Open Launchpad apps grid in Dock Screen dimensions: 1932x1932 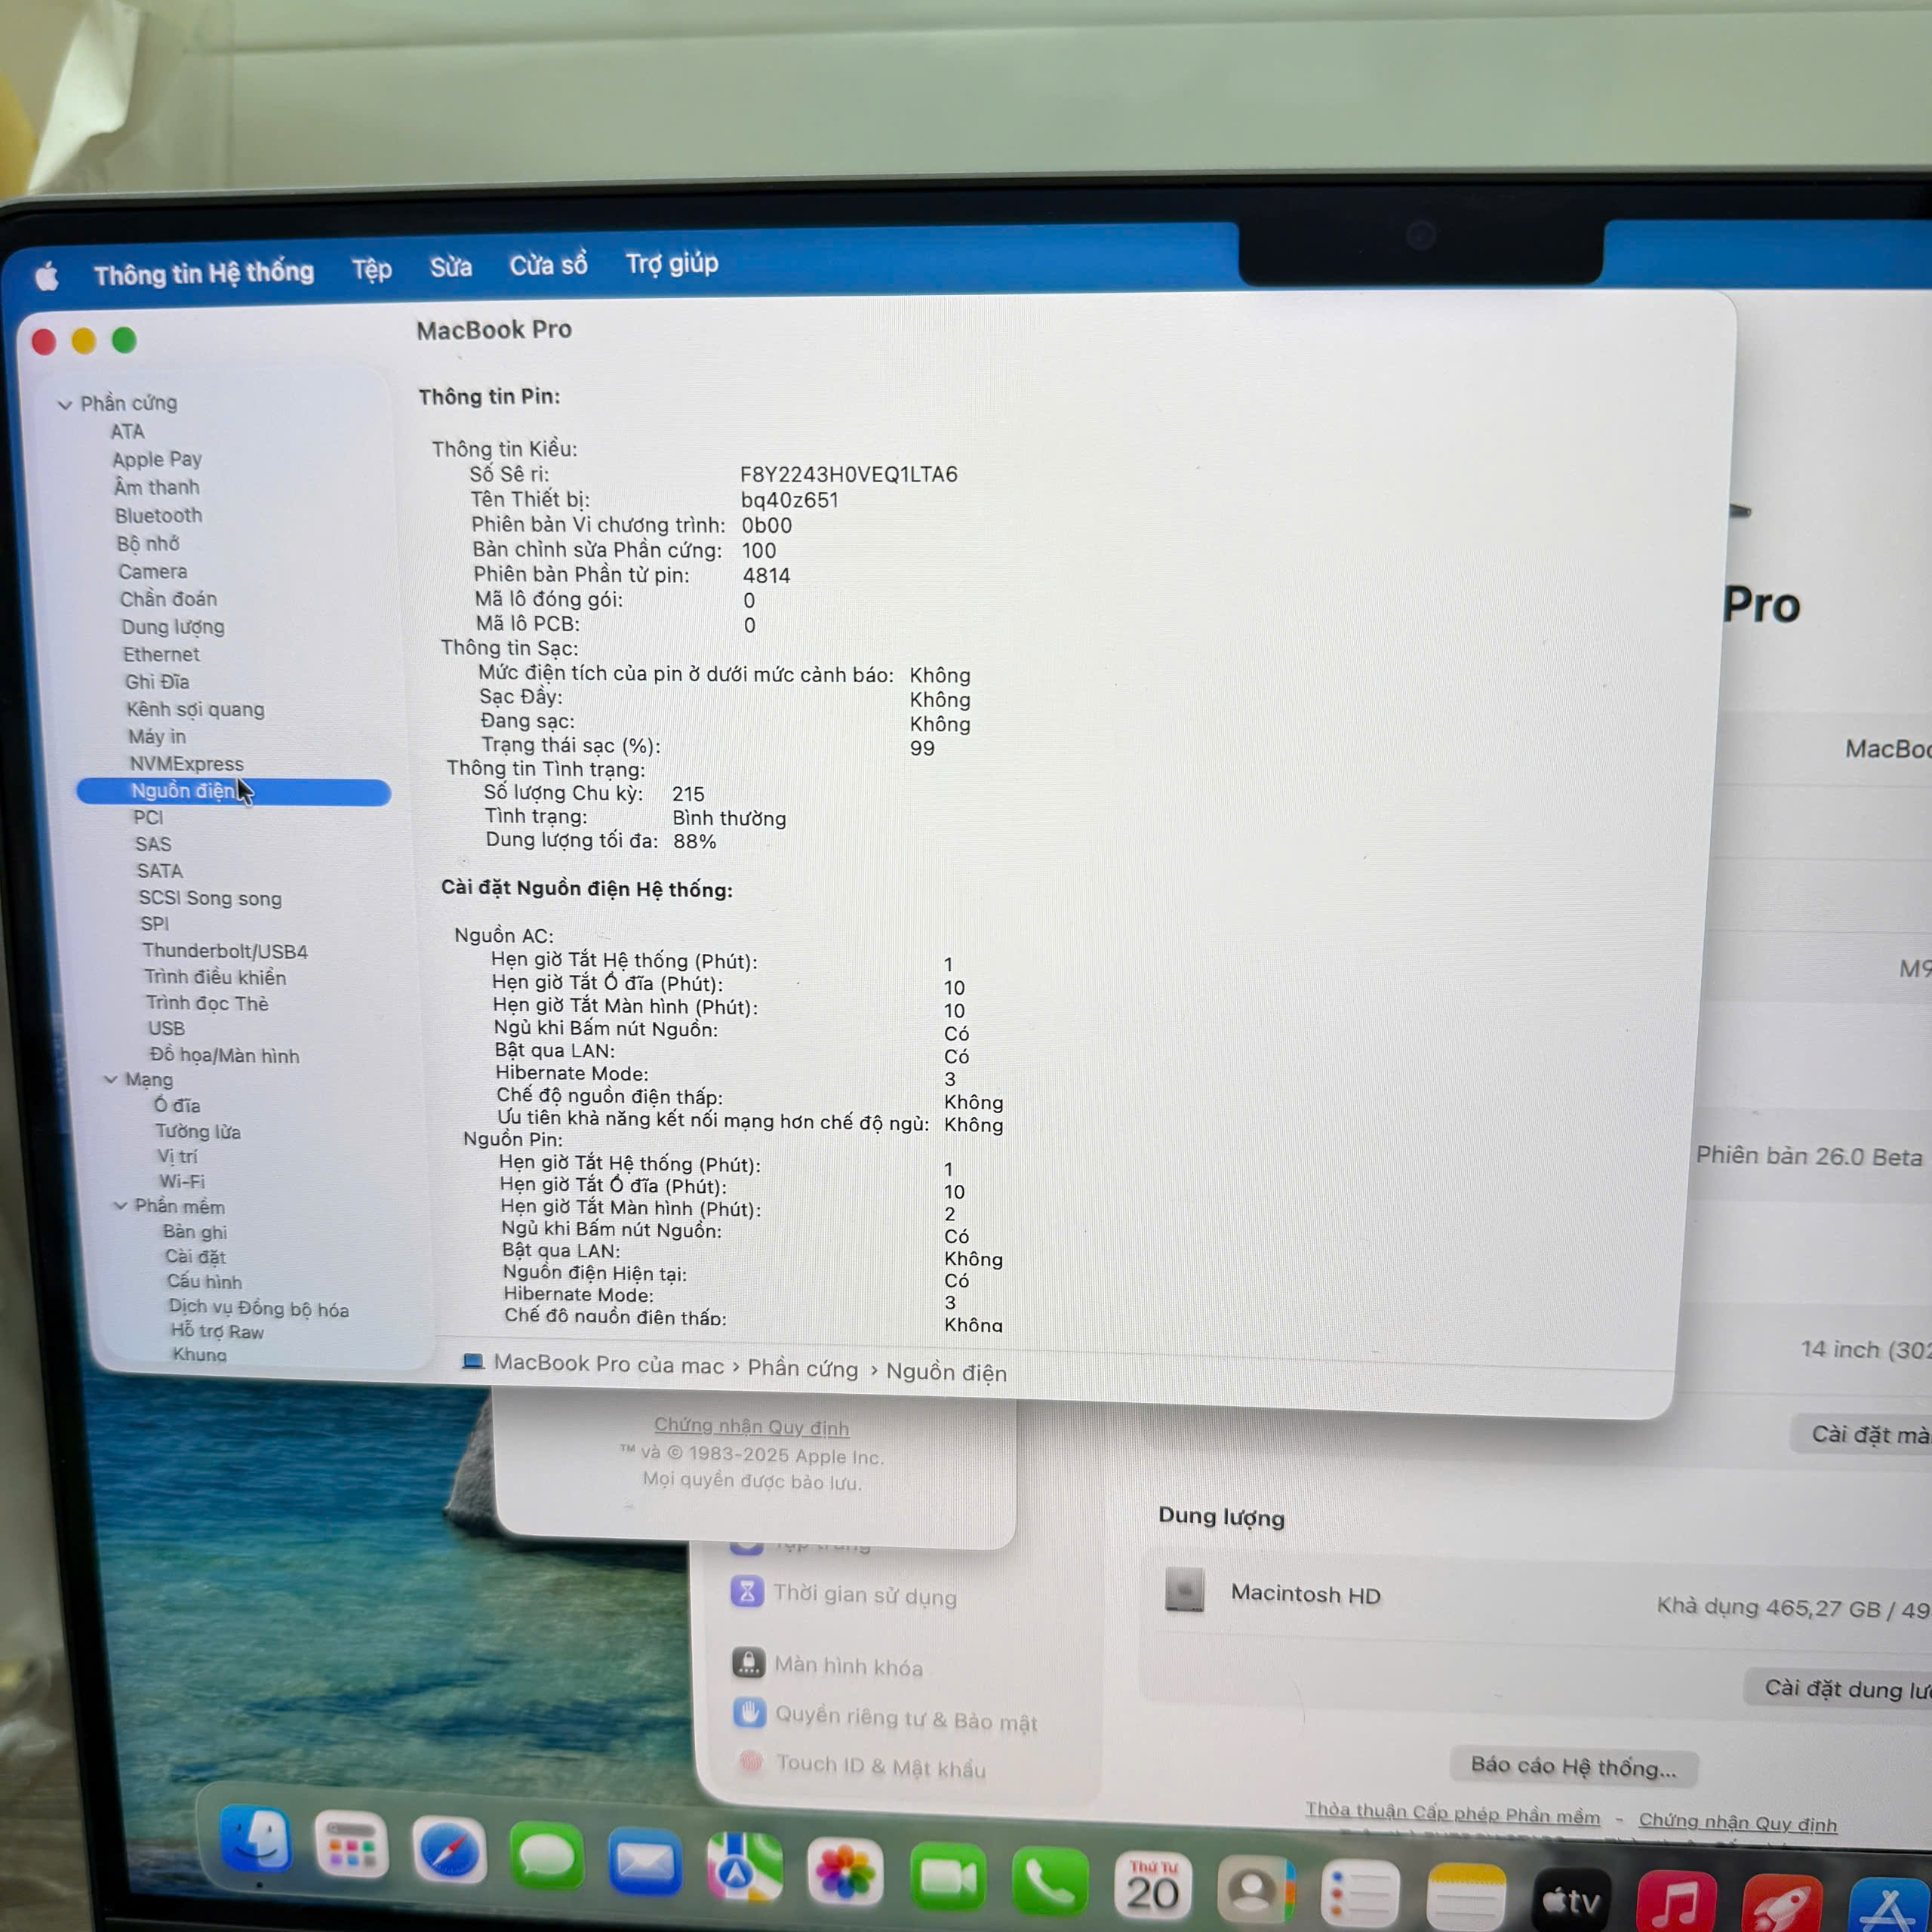pyautogui.click(x=351, y=1846)
